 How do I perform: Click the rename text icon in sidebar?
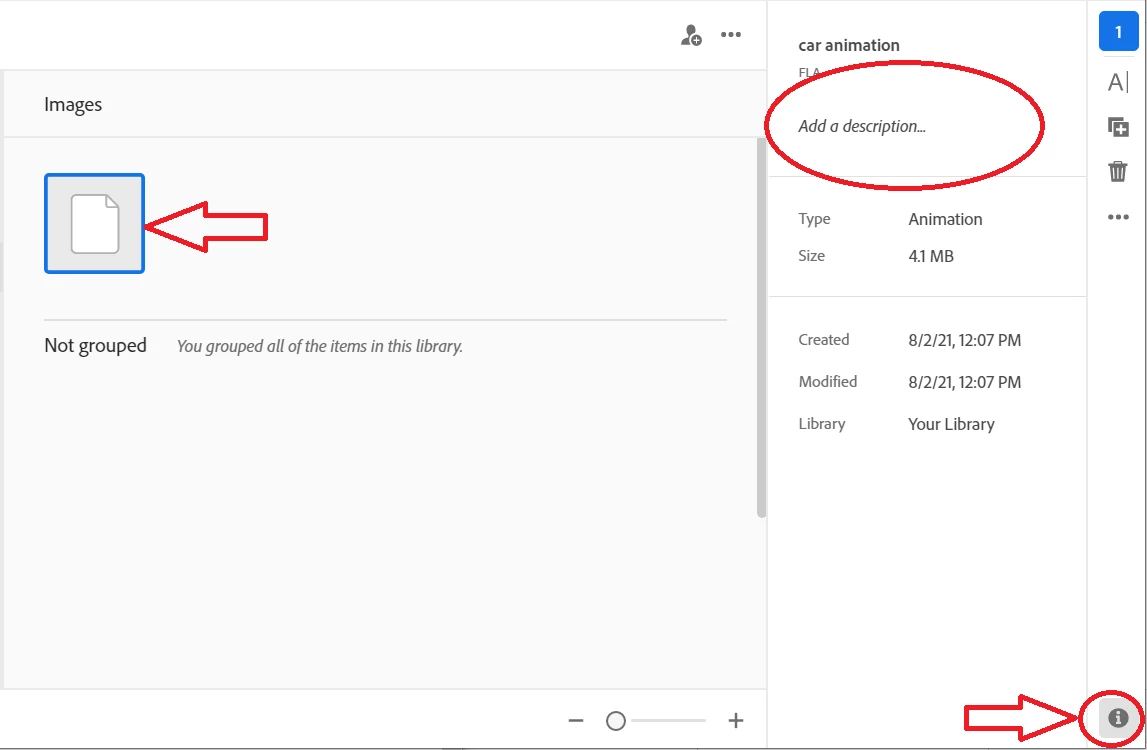tap(1118, 82)
